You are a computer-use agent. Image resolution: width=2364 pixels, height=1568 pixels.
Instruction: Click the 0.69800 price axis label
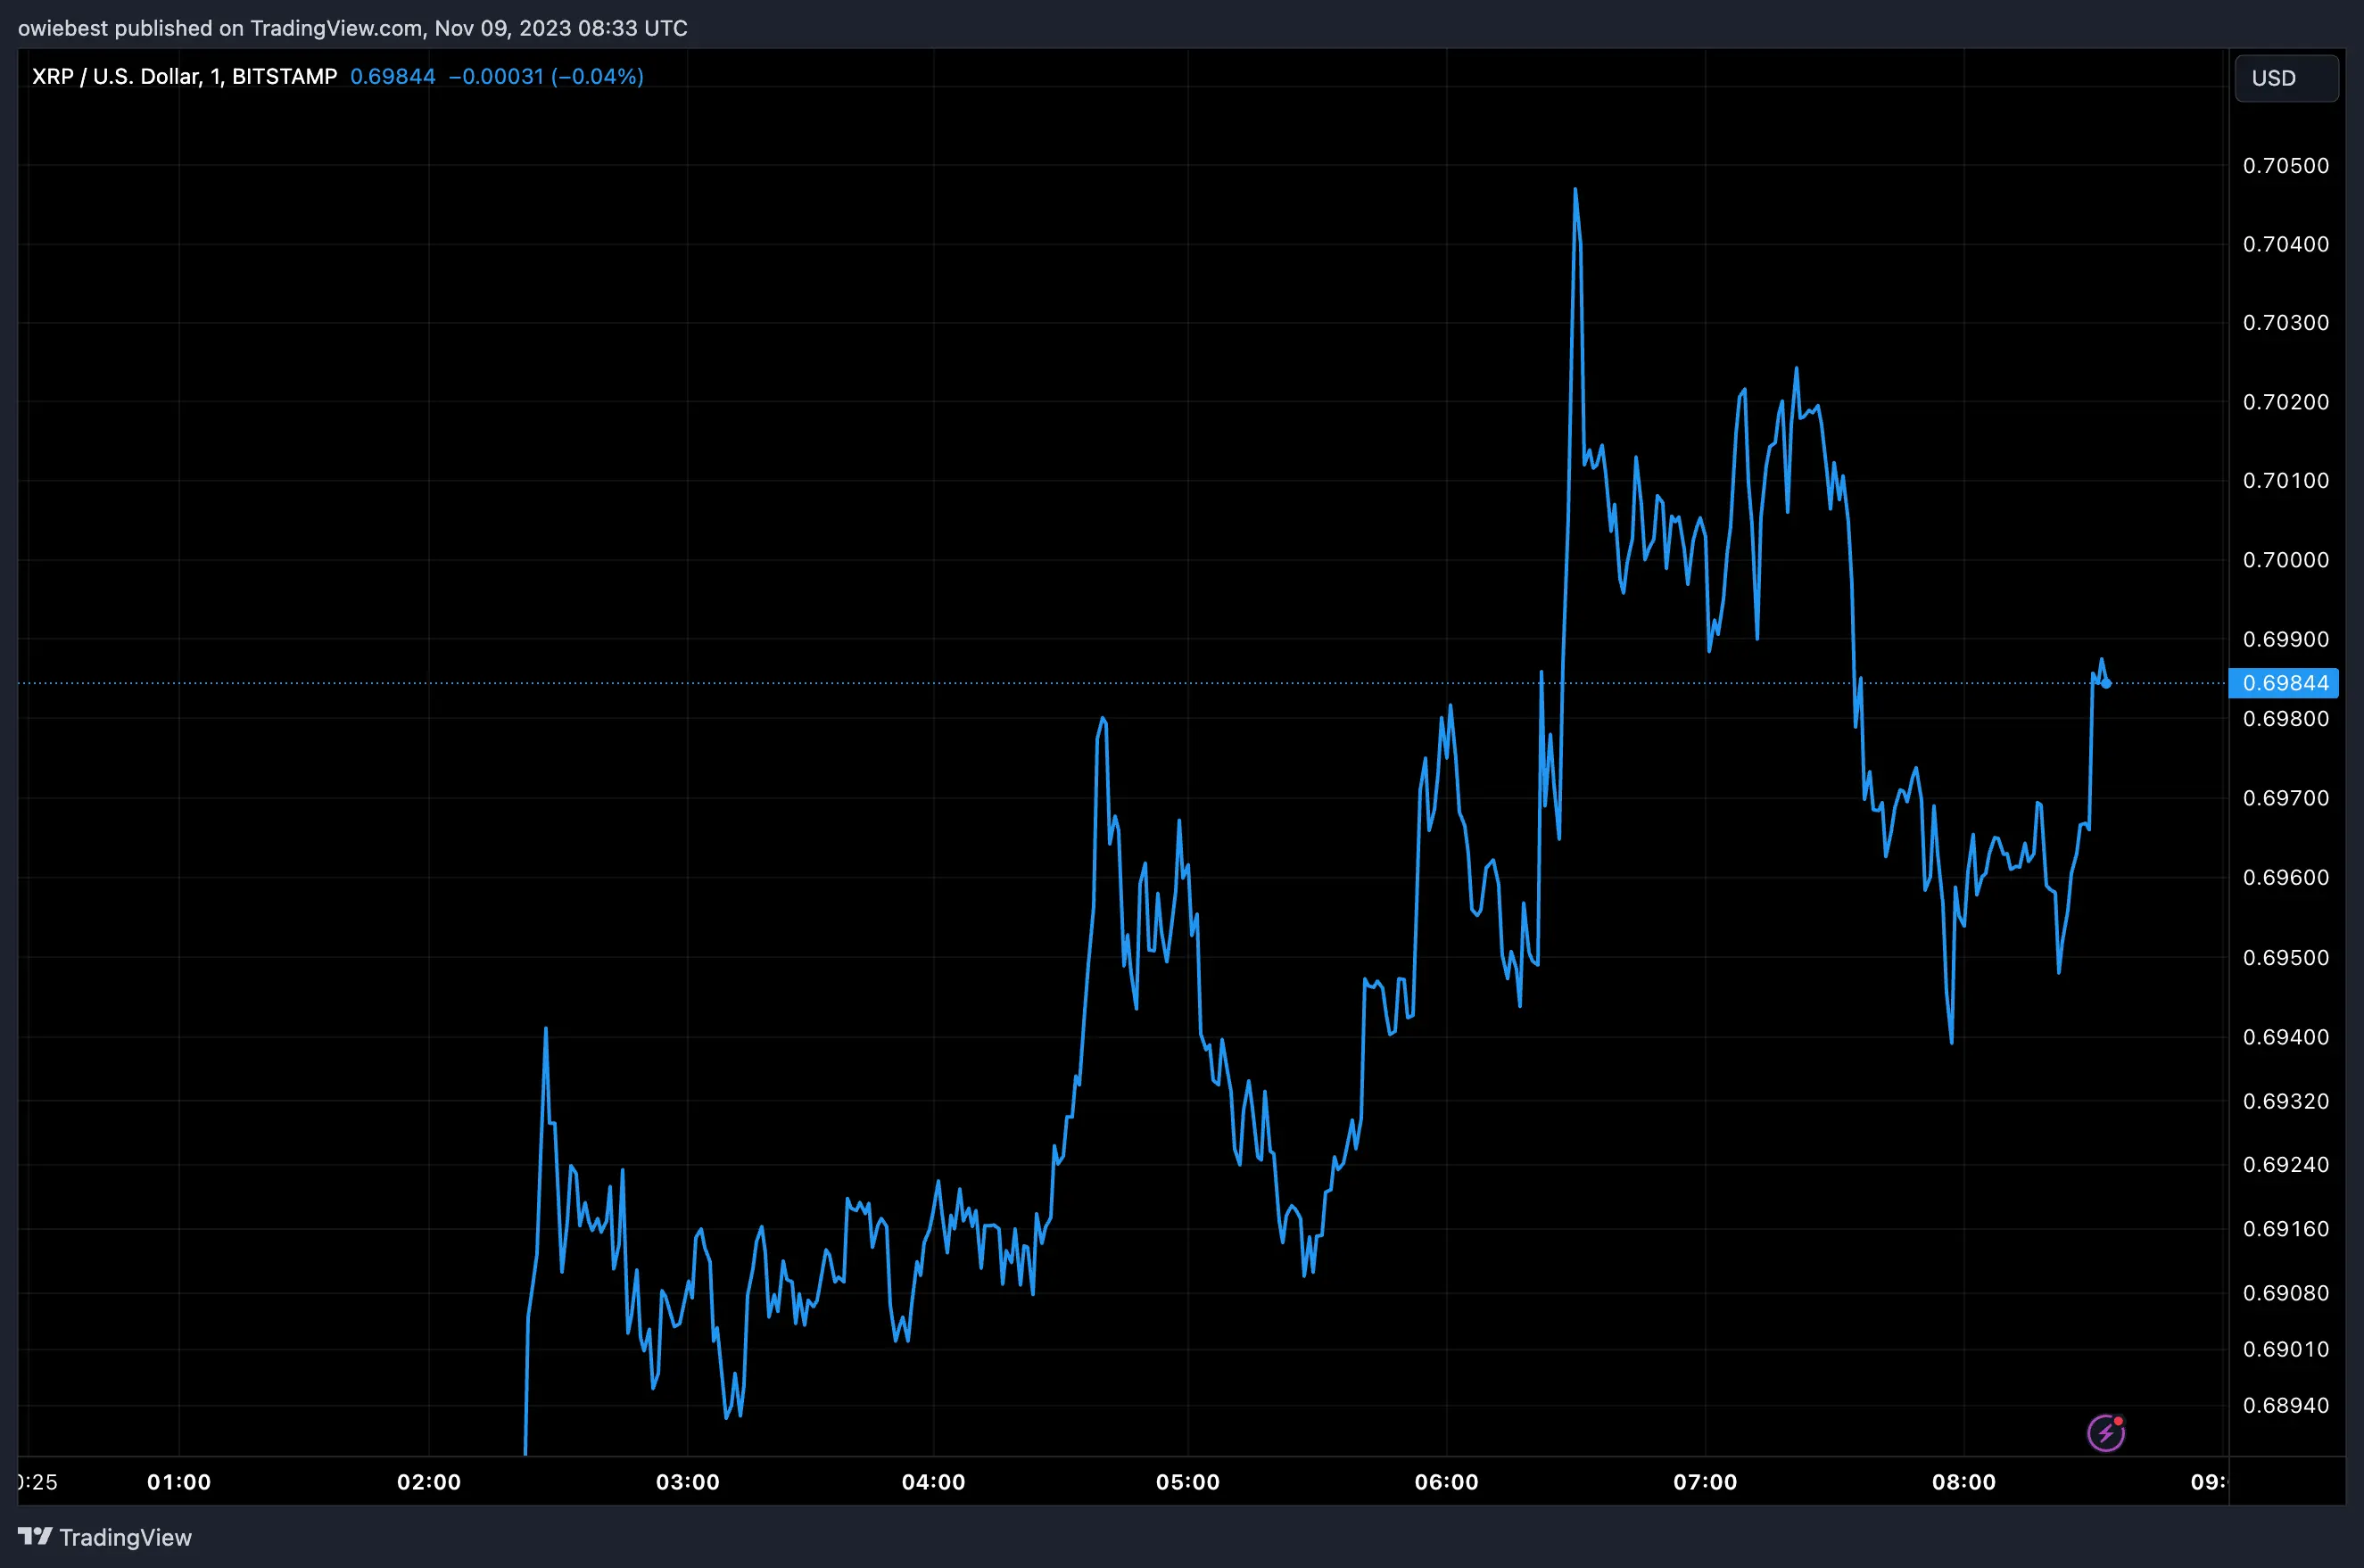pos(2286,719)
